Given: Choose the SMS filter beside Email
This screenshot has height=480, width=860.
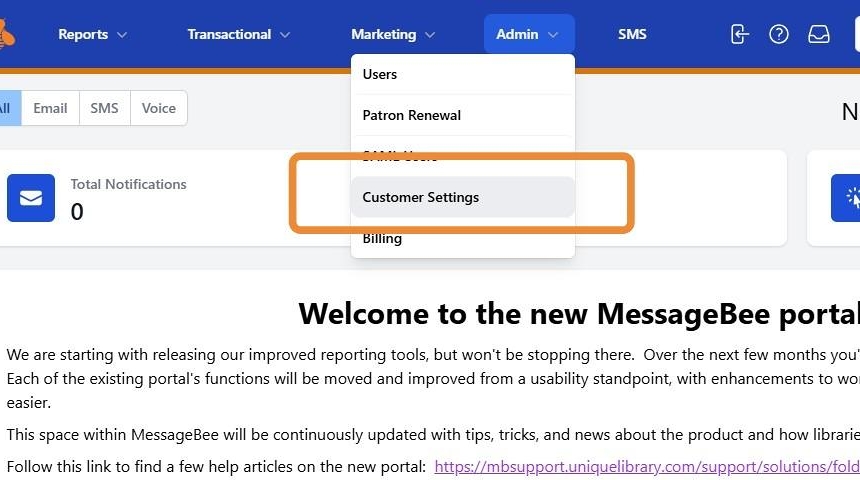Looking at the screenshot, I should point(104,108).
